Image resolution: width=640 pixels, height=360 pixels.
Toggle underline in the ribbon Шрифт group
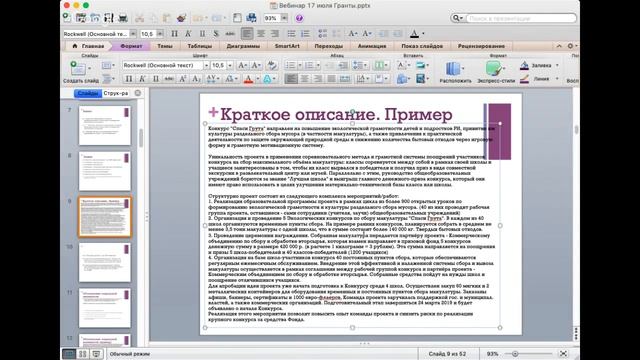[156, 79]
